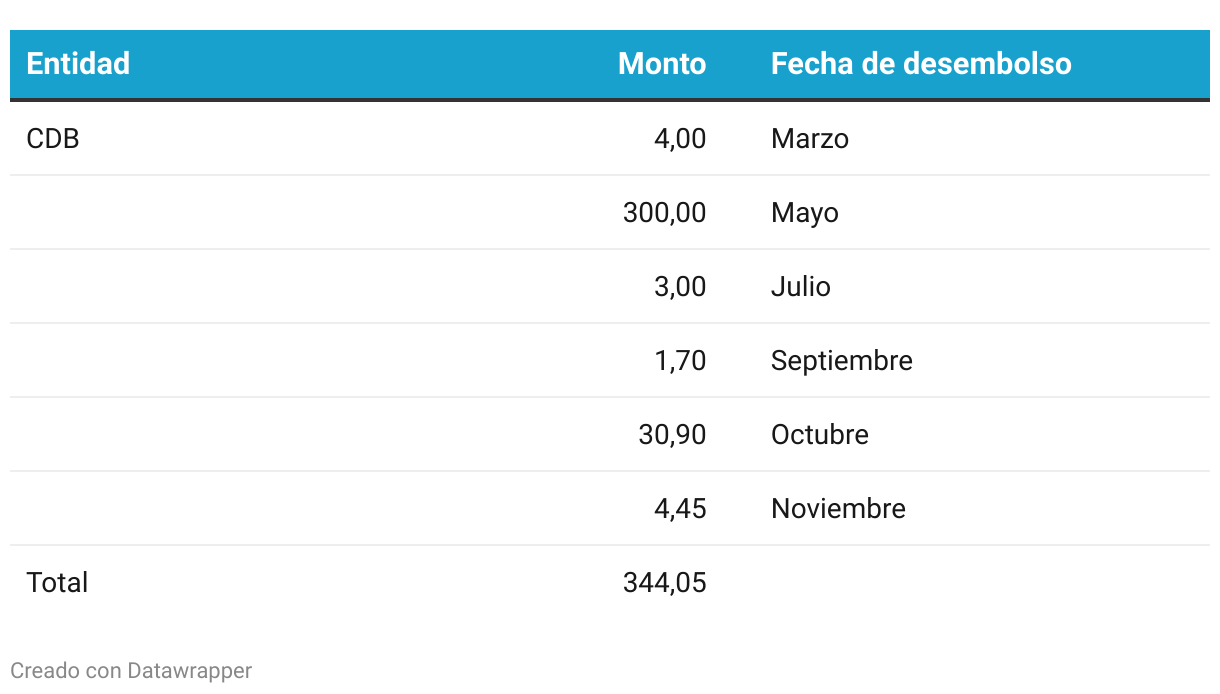Open the Creado con Datawrapper link

click(x=131, y=670)
